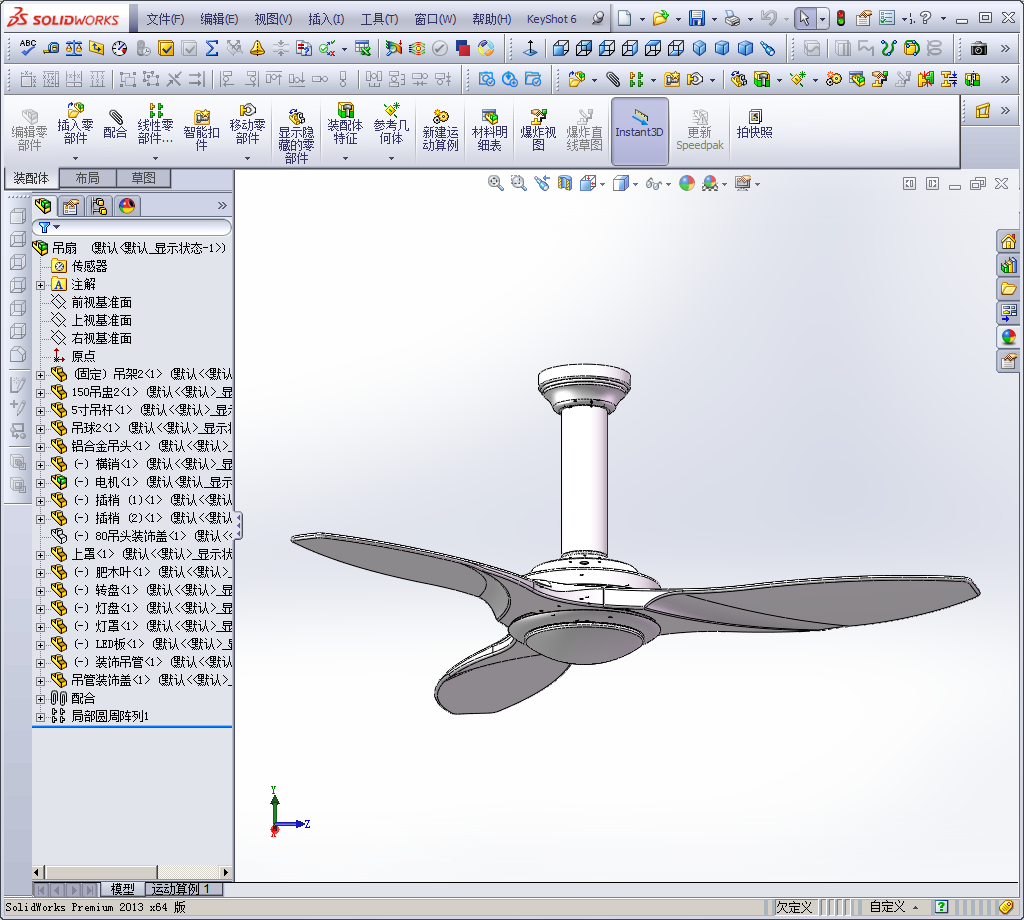Click the rebuild traffic light icon
1024x920 pixels.
840,18
